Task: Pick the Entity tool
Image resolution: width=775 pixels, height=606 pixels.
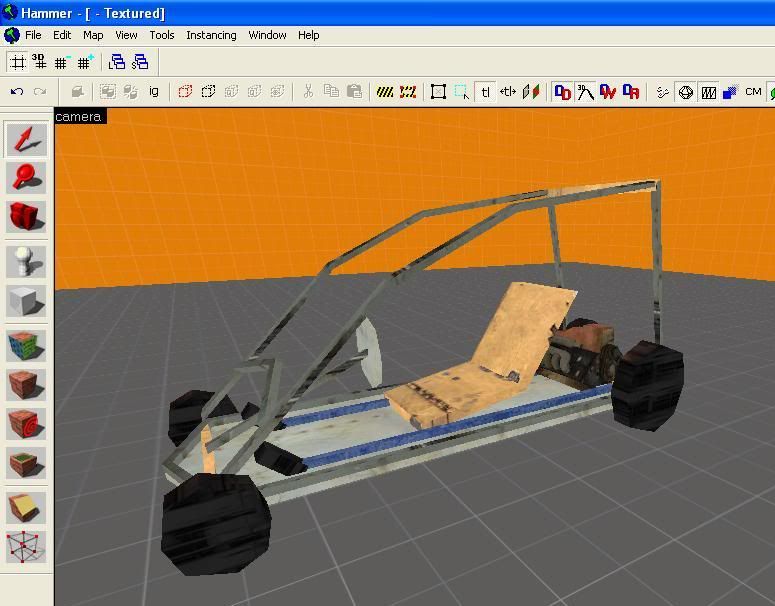Action: coord(27,262)
